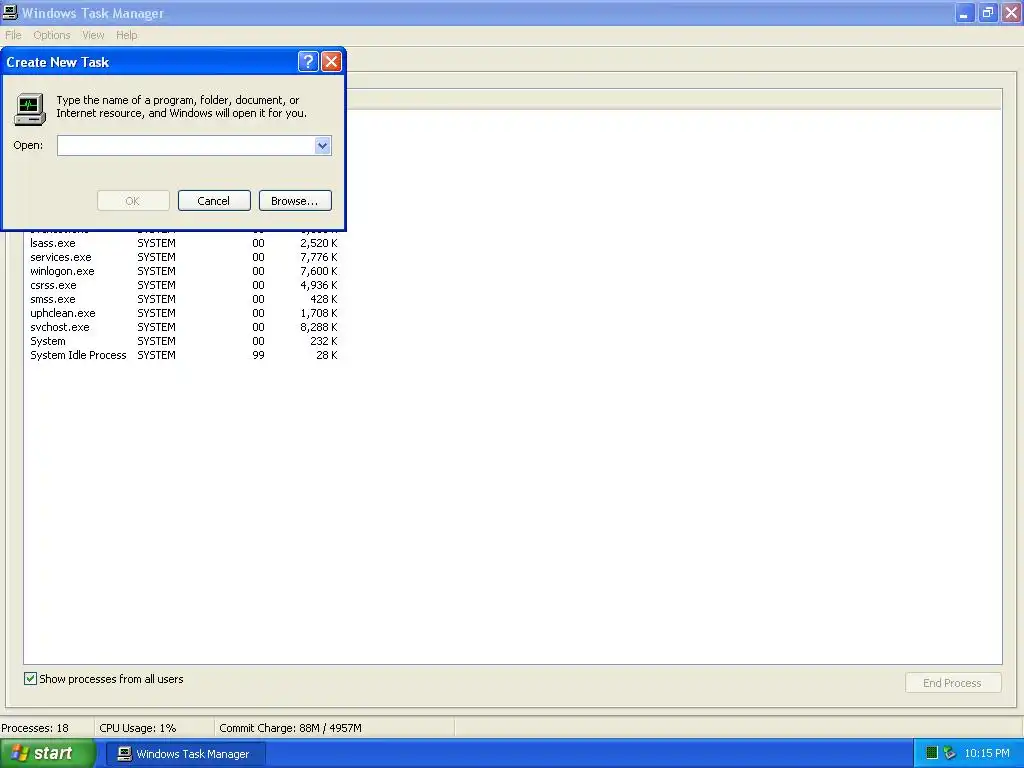Open the File menu

click(13, 35)
